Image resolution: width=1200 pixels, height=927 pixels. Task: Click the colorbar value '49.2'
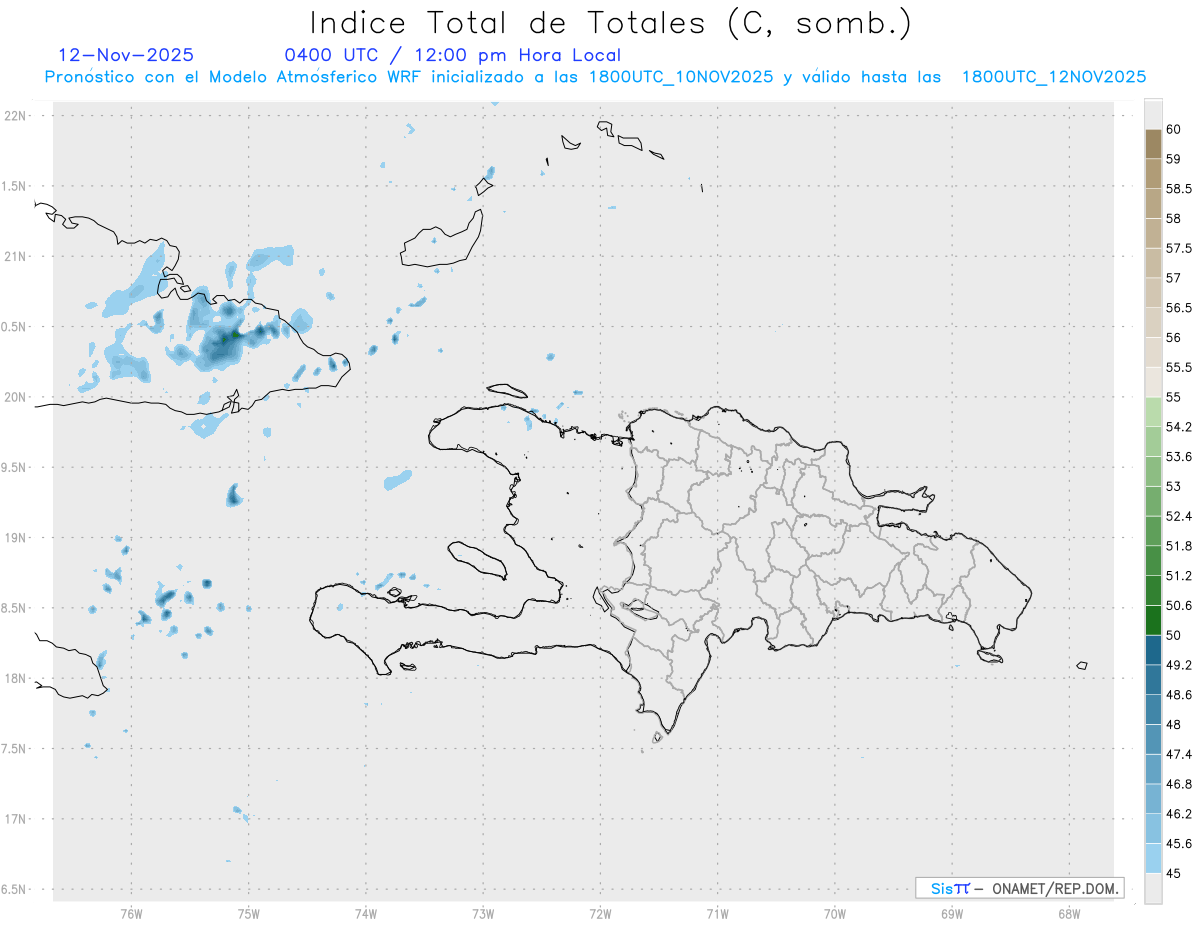coord(1178,665)
